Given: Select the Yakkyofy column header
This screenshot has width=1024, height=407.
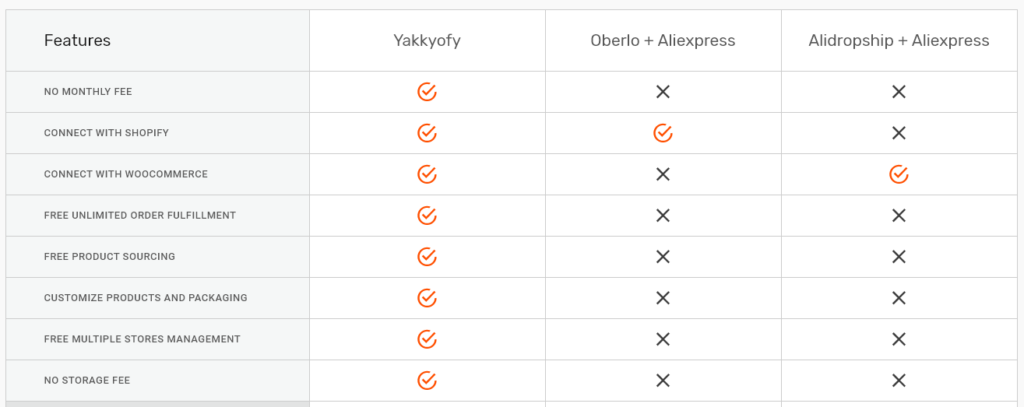Looking at the screenshot, I should pyautogui.click(x=427, y=41).
